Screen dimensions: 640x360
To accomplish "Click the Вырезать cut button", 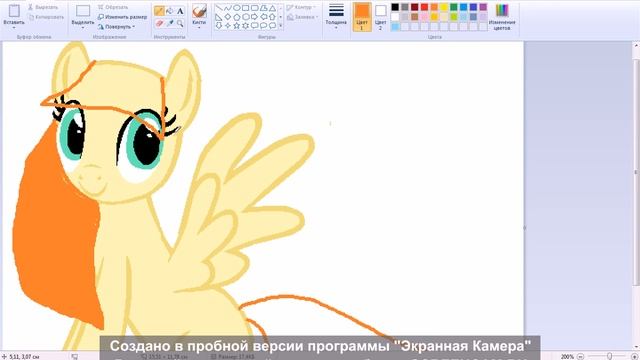I will [x=43, y=7].
